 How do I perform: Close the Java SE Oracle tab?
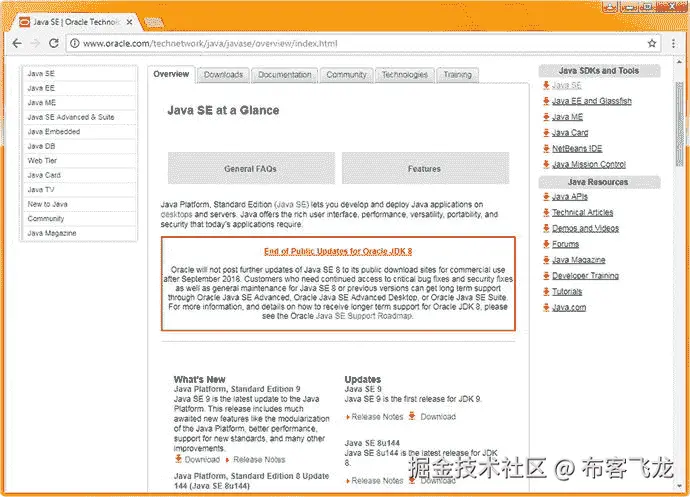[129, 22]
